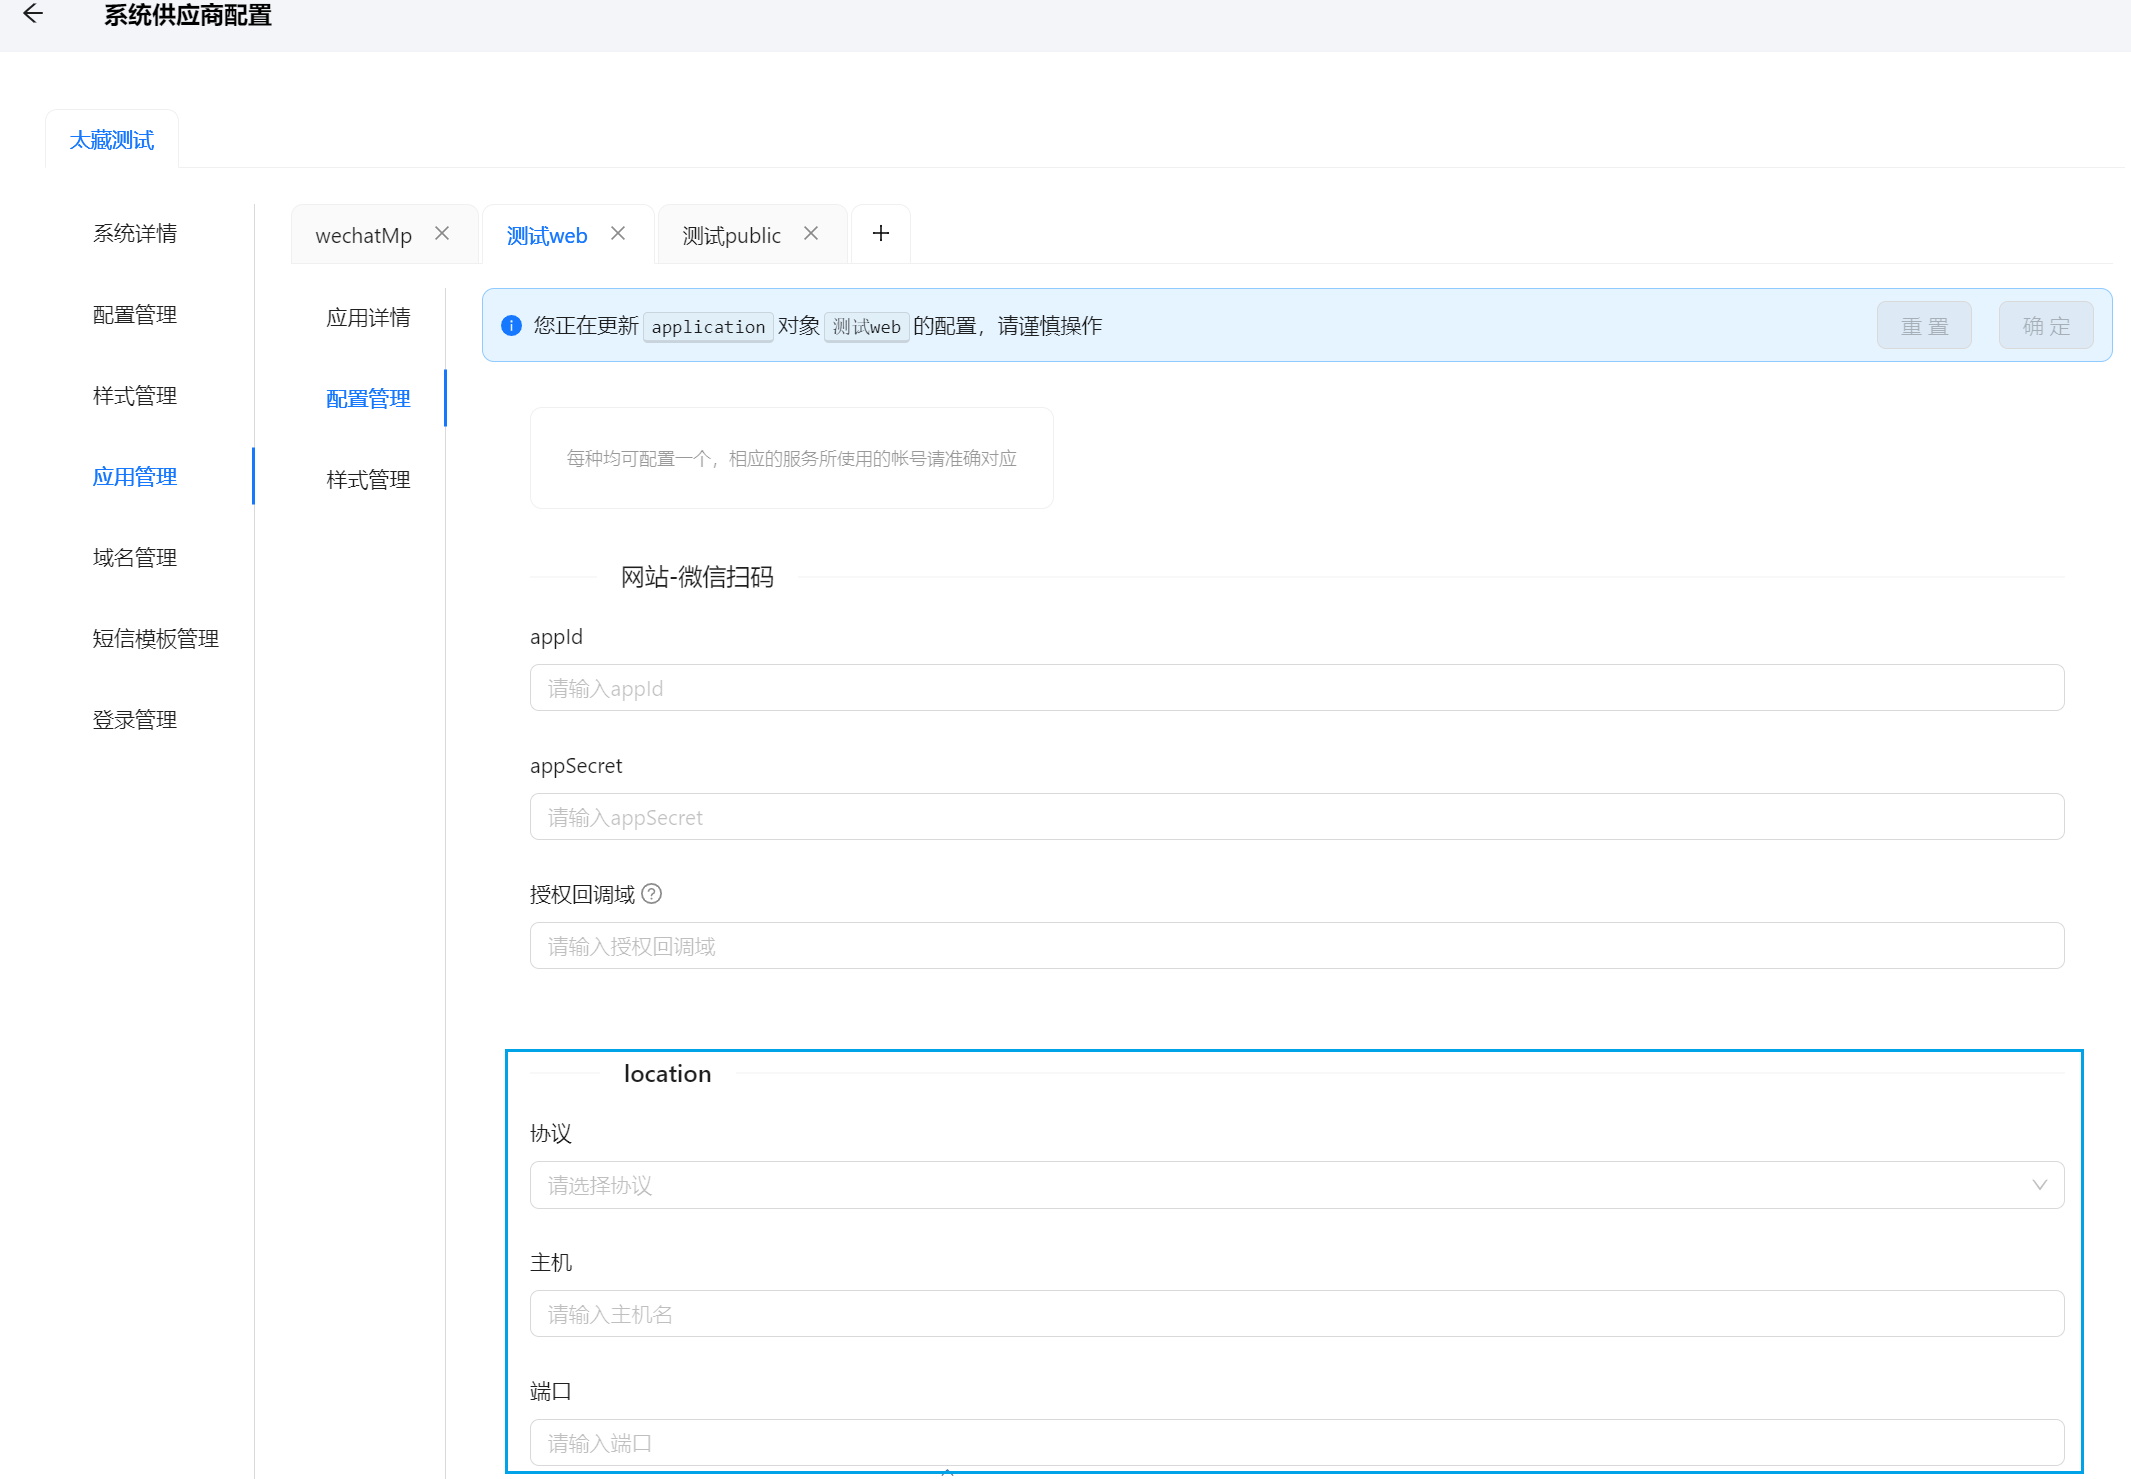The width and height of the screenshot is (2131, 1479).
Task: Close the 测试public tab
Action: [x=811, y=233]
